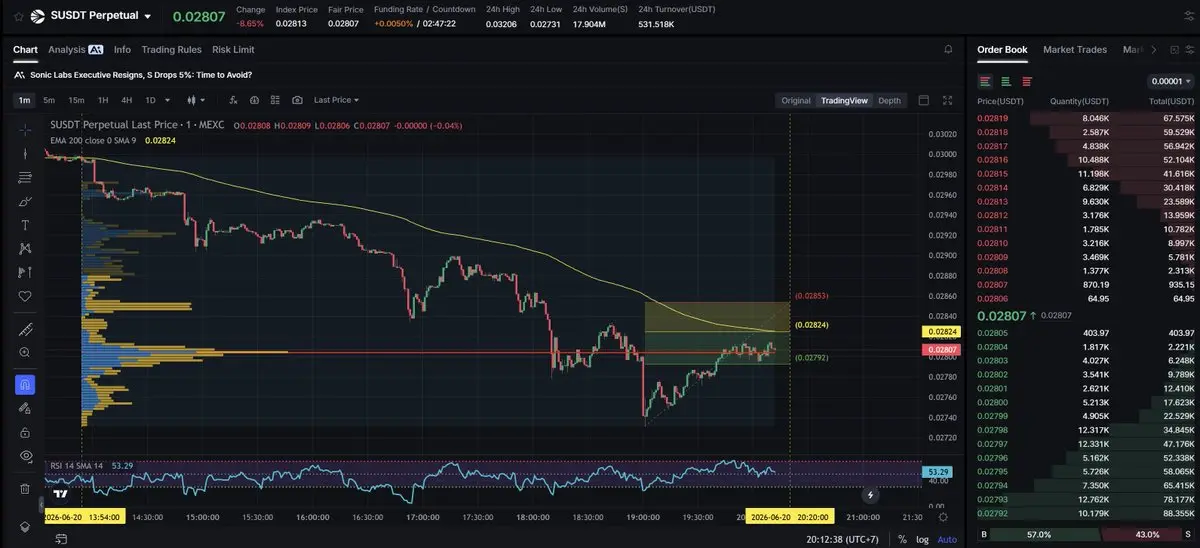The image size is (1200, 548).
Task: Select the Fibonacci retracement tool
Action: (25, 177)
